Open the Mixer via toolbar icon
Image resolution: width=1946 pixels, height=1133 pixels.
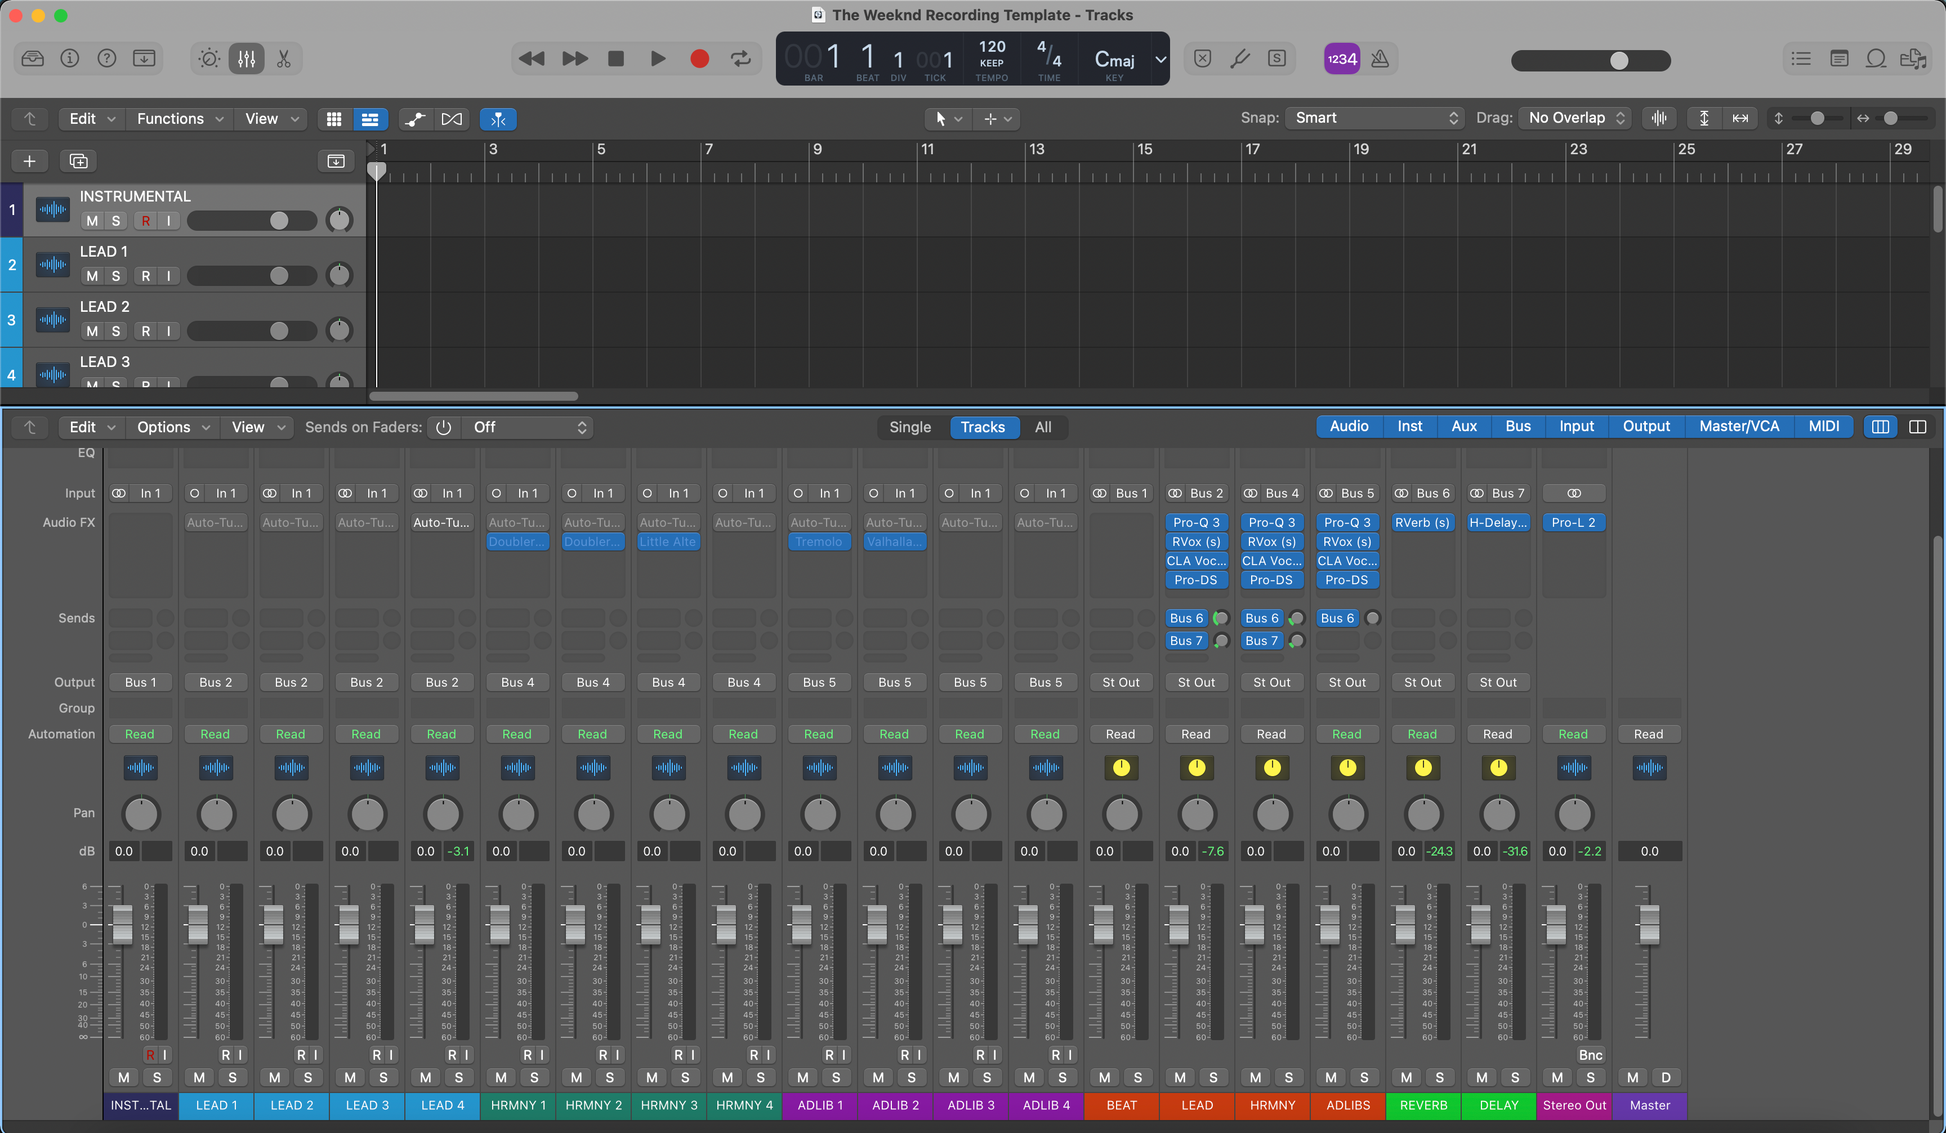(x=246, y=59)
